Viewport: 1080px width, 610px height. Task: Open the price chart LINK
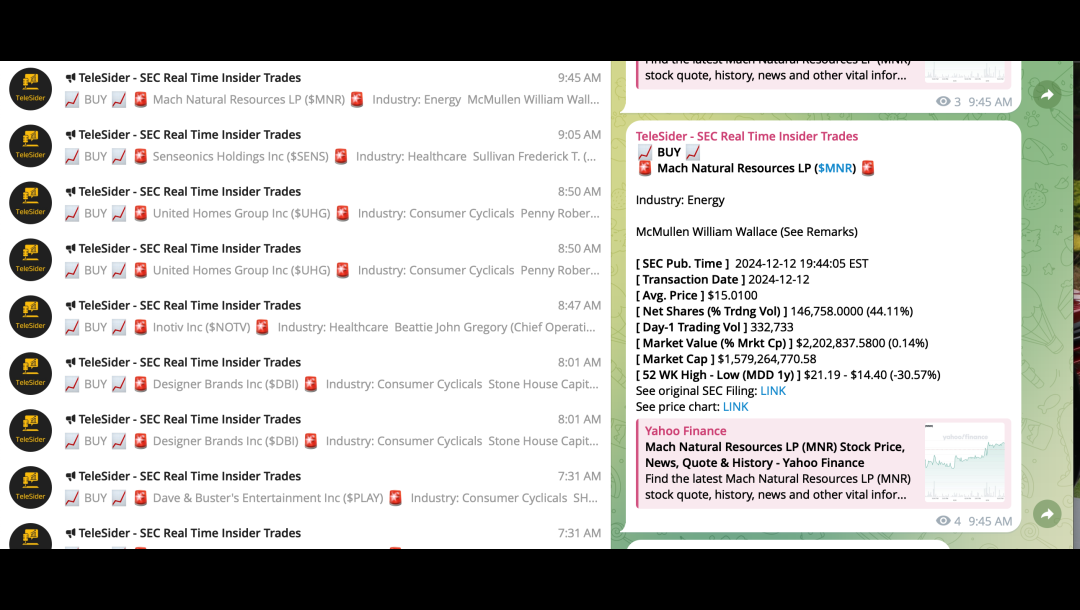click(736, 407)
